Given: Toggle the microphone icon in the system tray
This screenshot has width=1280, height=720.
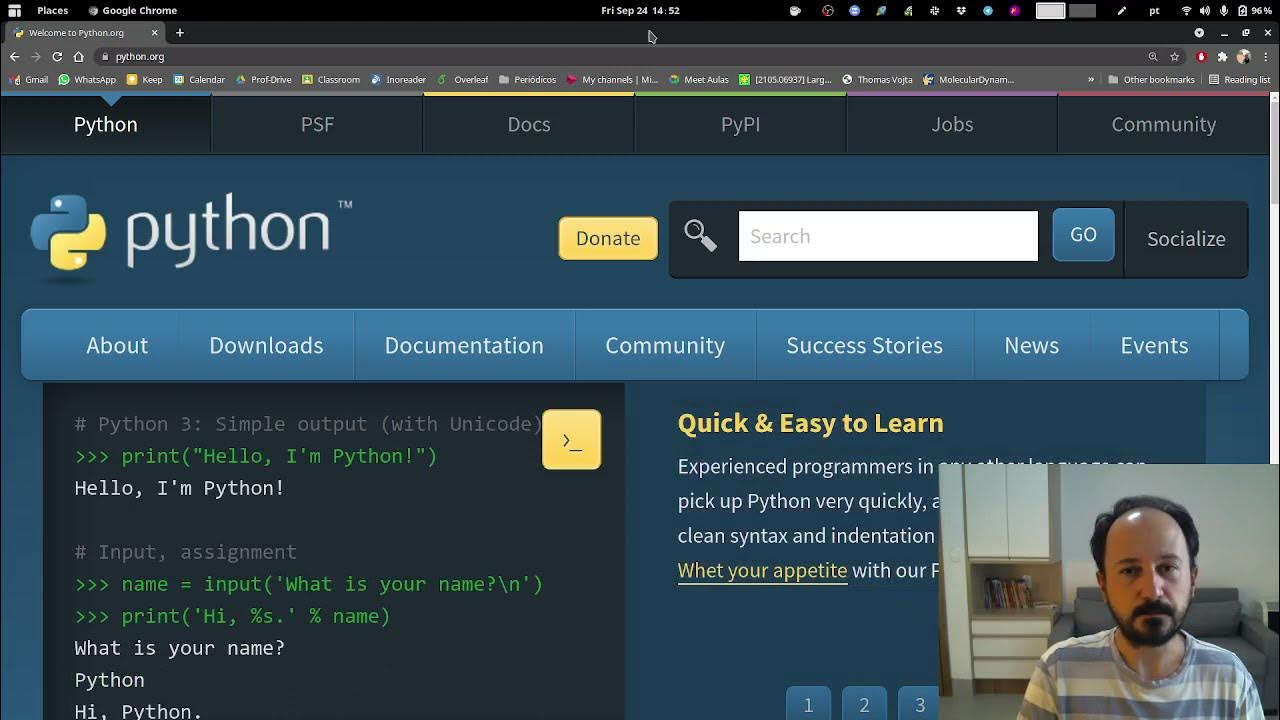Looking at the screenshot, I should (x=1224, y=11).
